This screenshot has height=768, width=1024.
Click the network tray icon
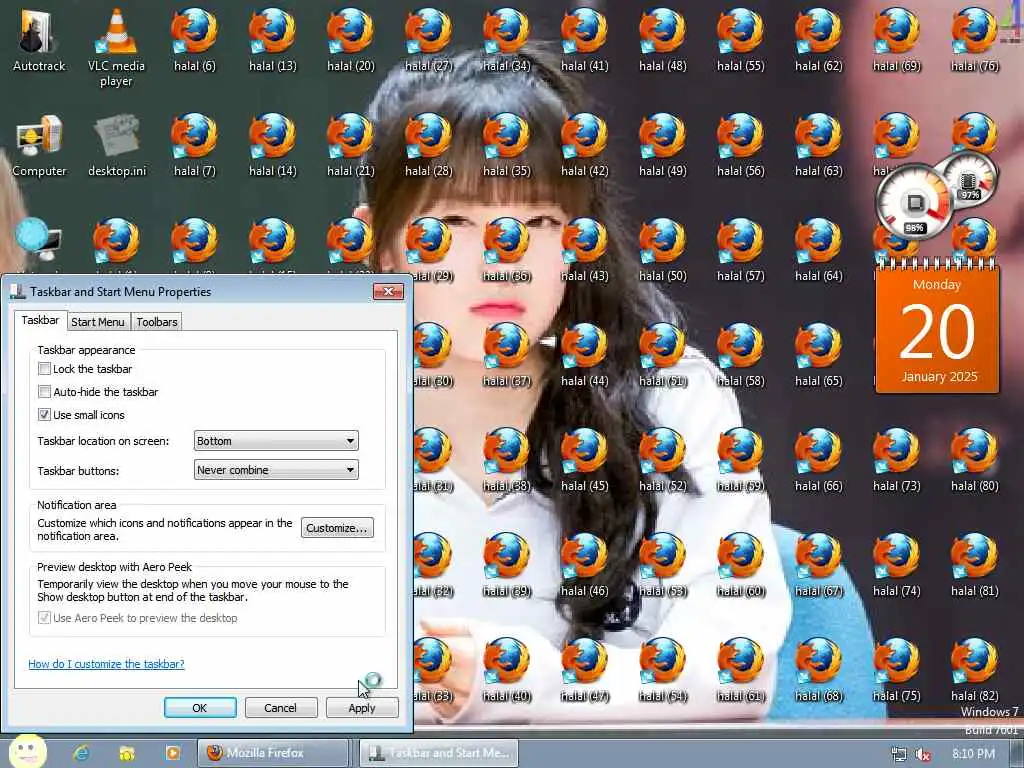(x=899, y=754)
